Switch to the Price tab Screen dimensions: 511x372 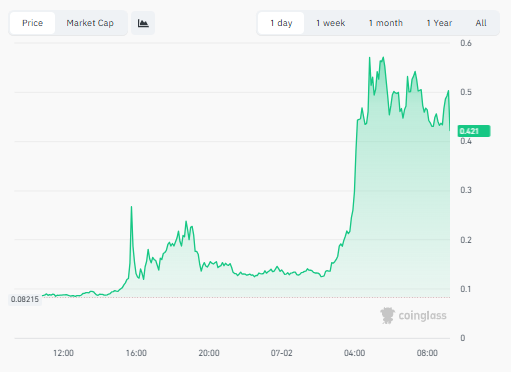pos(32,23)
